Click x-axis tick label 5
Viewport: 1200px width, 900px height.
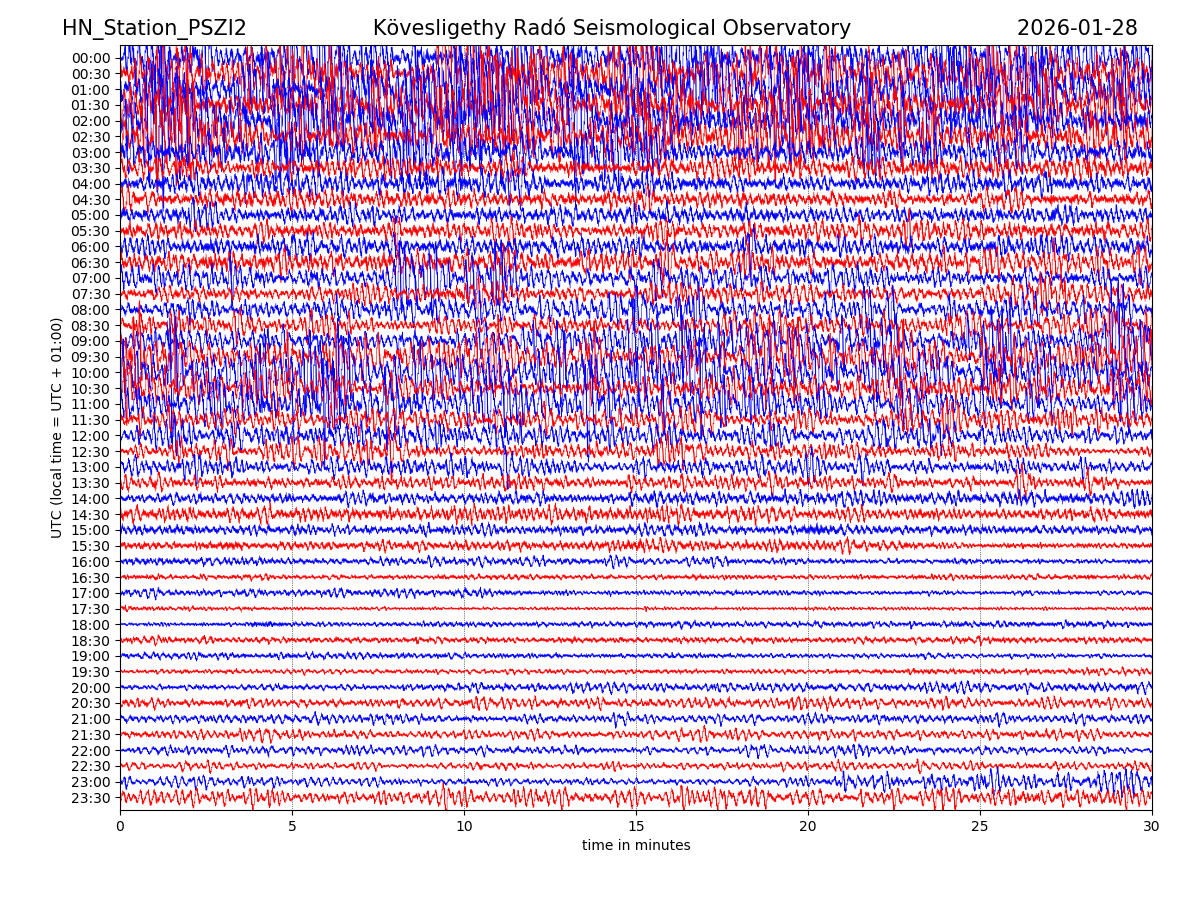tap(292, 827)
